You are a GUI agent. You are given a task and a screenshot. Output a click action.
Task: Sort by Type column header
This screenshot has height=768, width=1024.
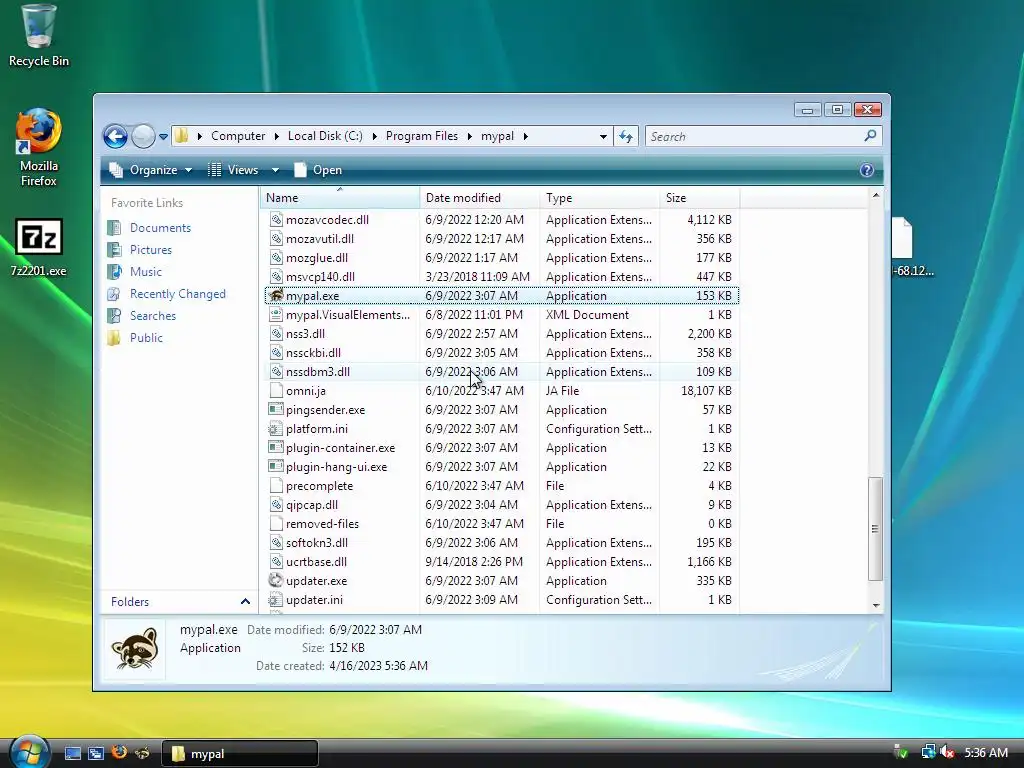pyautogui.click(x=600, y=198)
